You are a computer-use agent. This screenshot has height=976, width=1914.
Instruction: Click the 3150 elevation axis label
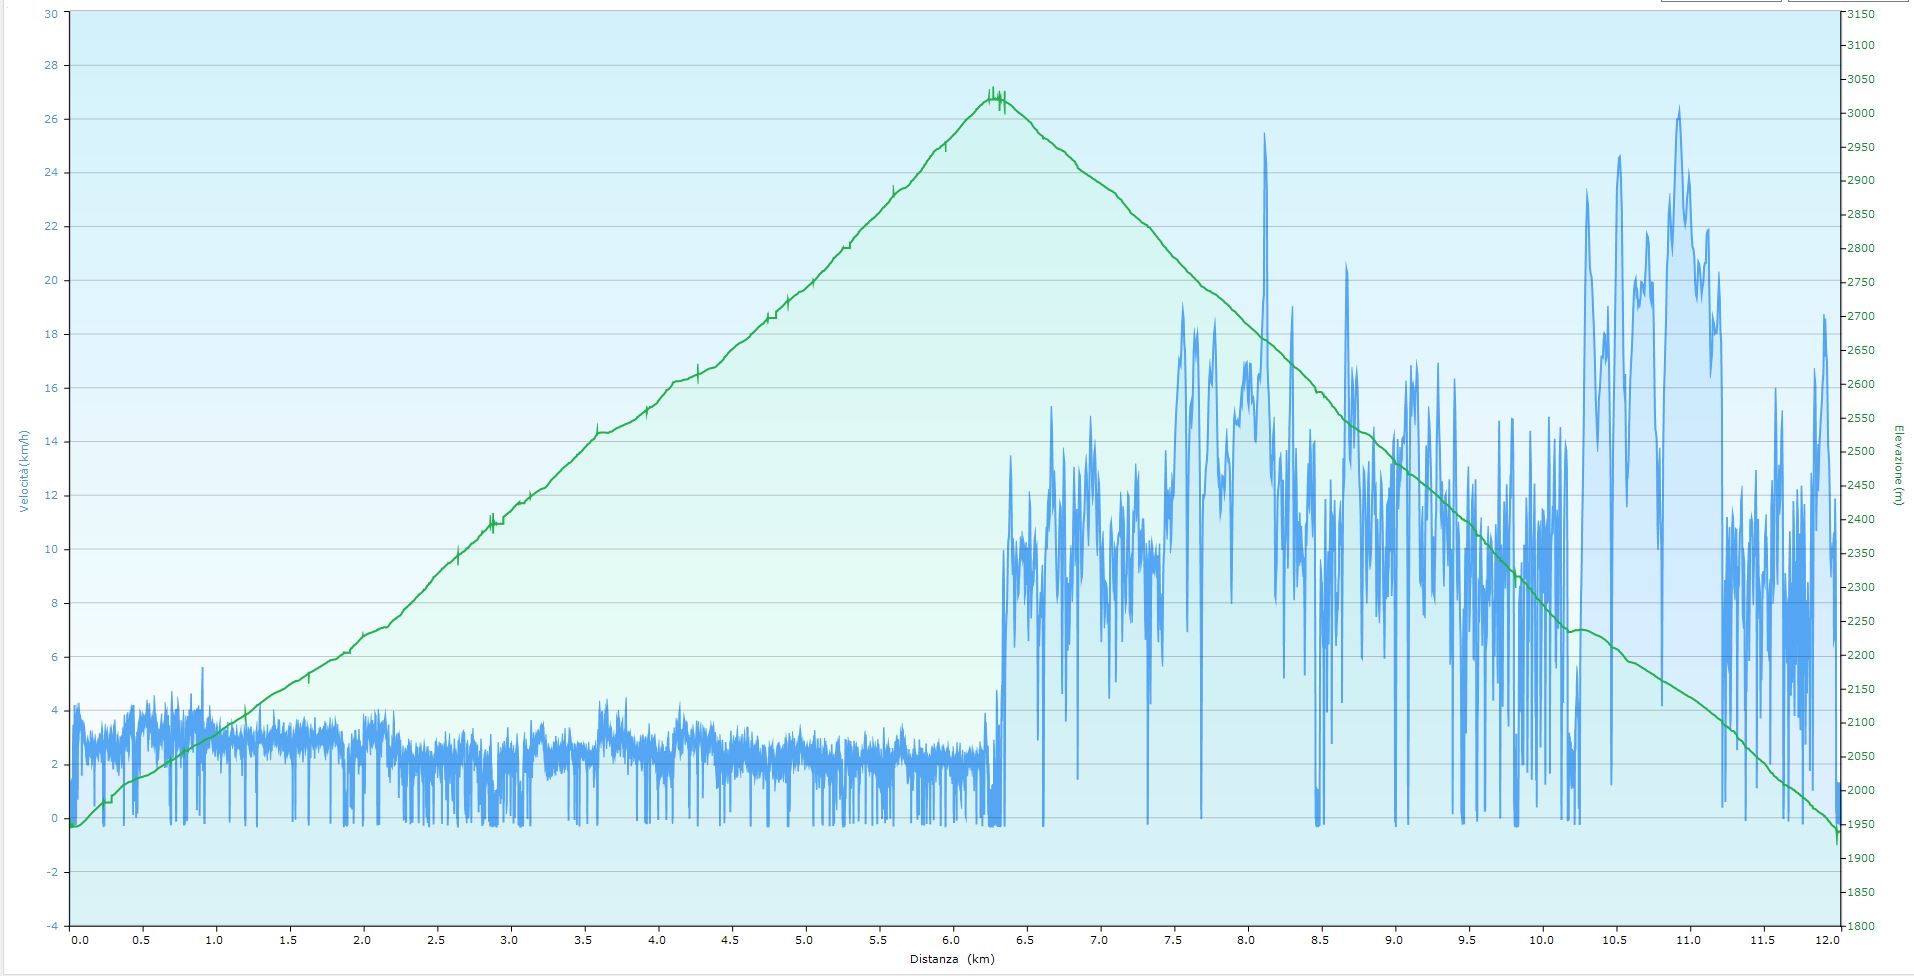point(1860,14)
